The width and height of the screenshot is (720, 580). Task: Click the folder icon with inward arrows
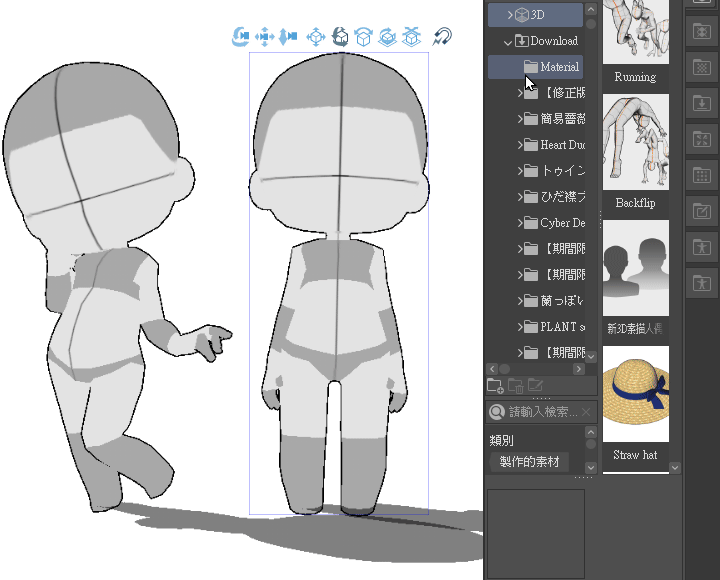point(702,139)
